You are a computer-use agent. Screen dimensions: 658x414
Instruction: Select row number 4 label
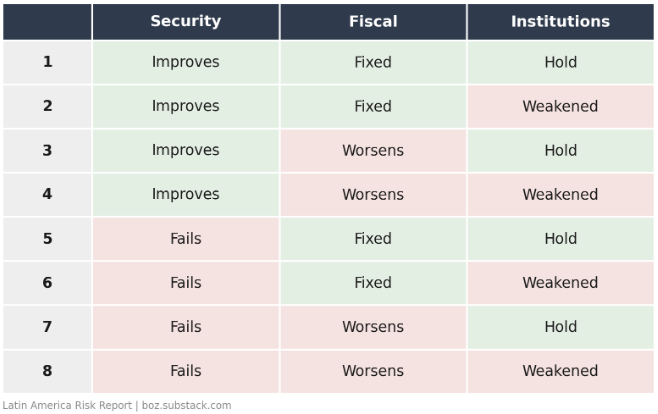point(47,194)
